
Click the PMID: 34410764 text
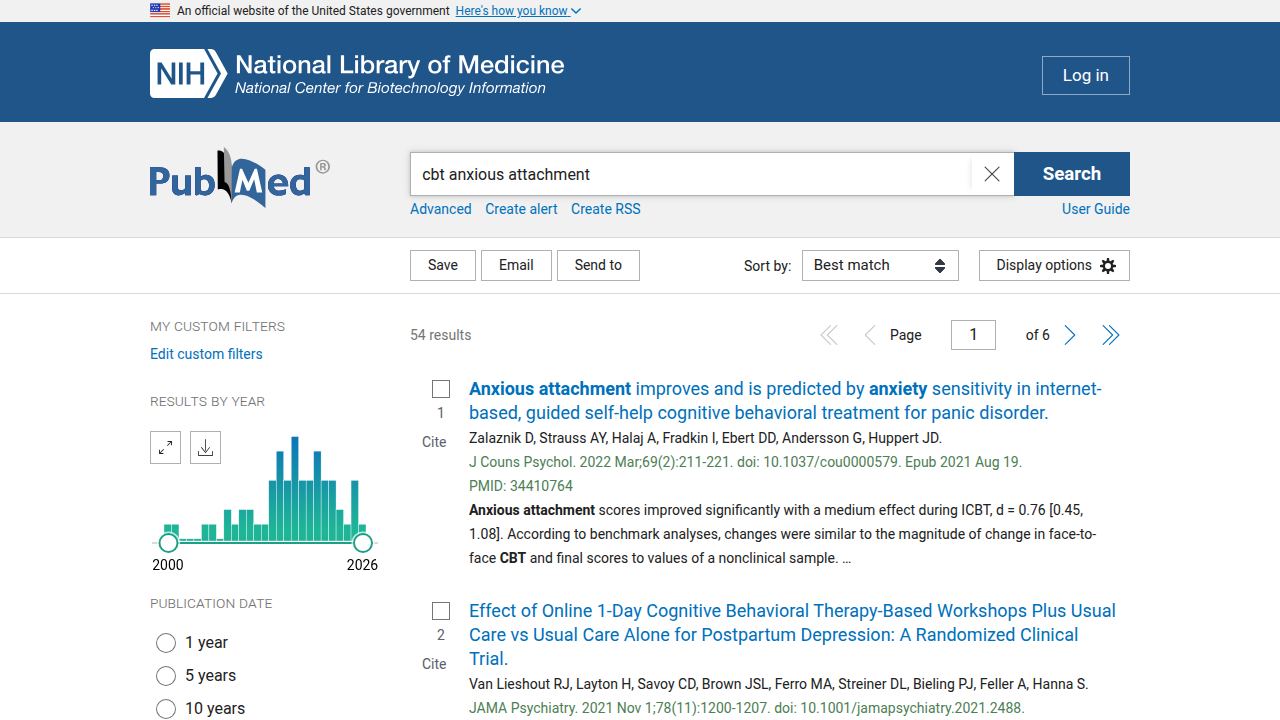click(521, 486)
